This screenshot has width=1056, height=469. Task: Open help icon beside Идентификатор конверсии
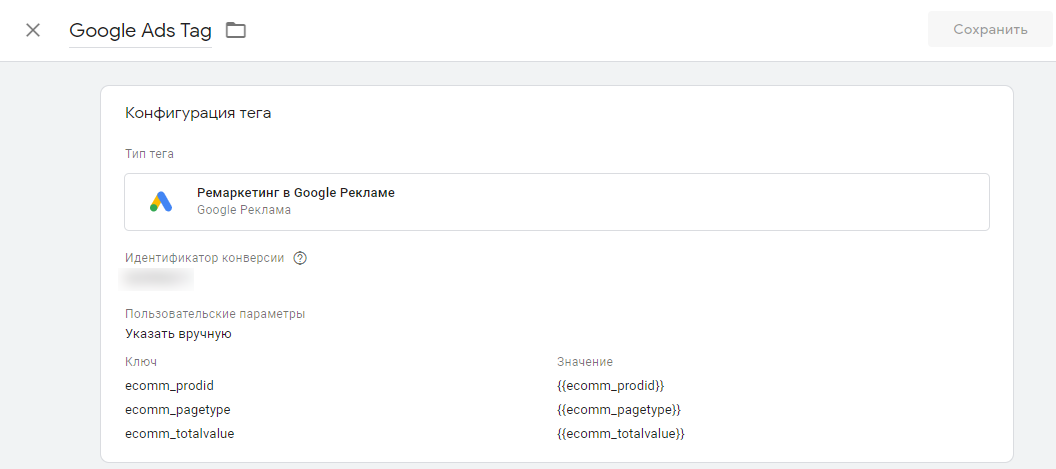[x=300, y=258]
